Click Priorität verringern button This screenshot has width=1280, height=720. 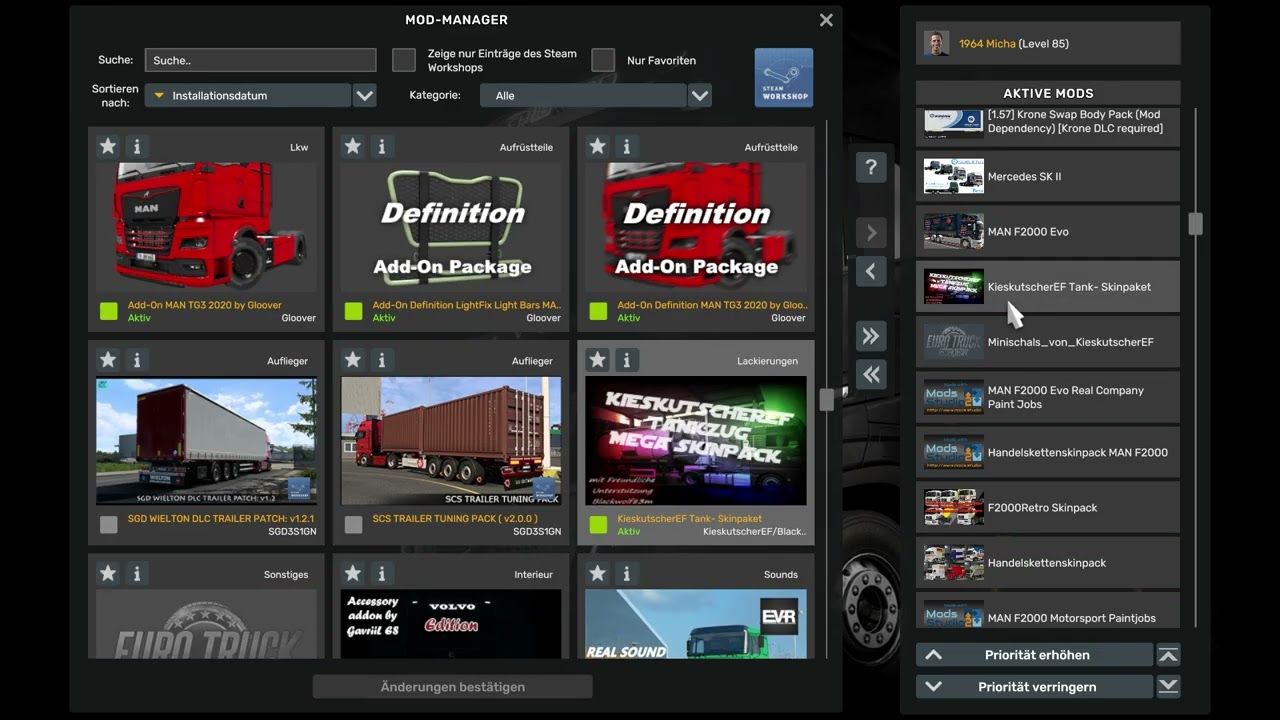1035,687
